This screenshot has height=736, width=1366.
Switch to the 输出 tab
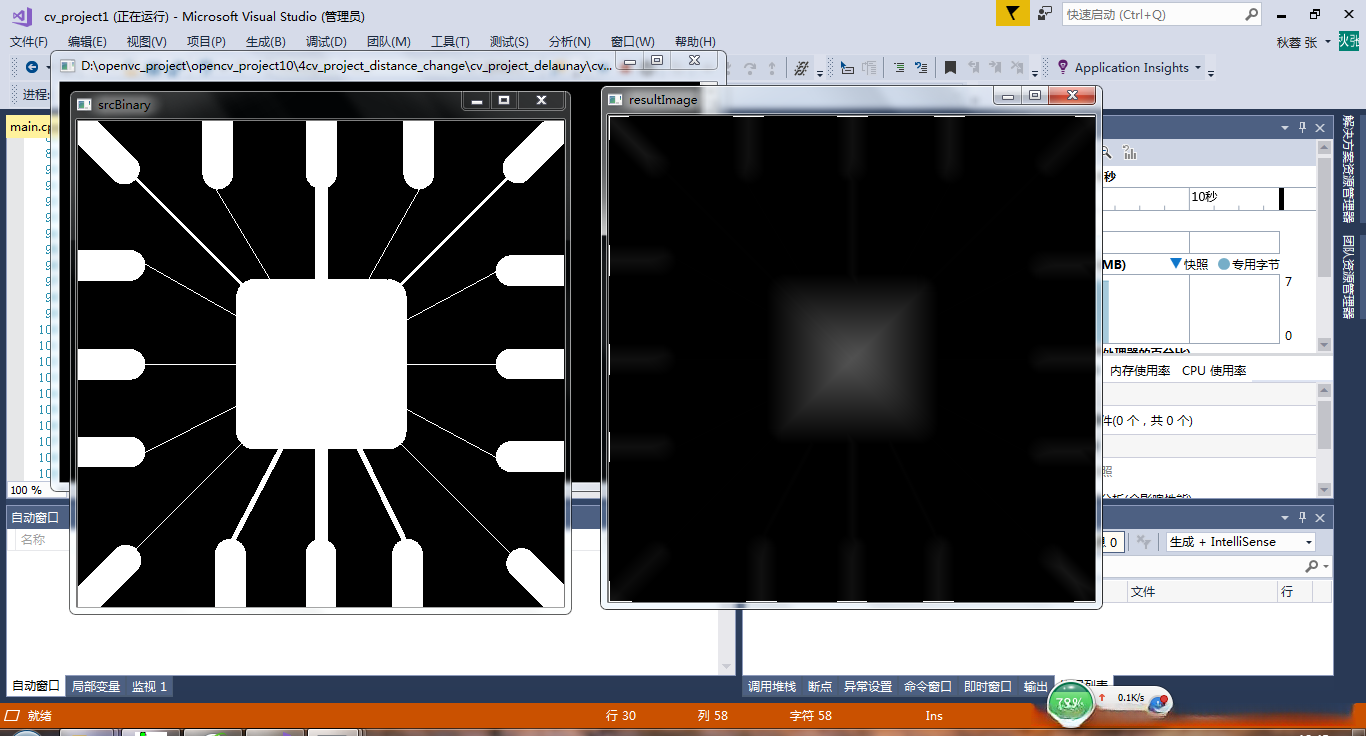click(1036, 687)
